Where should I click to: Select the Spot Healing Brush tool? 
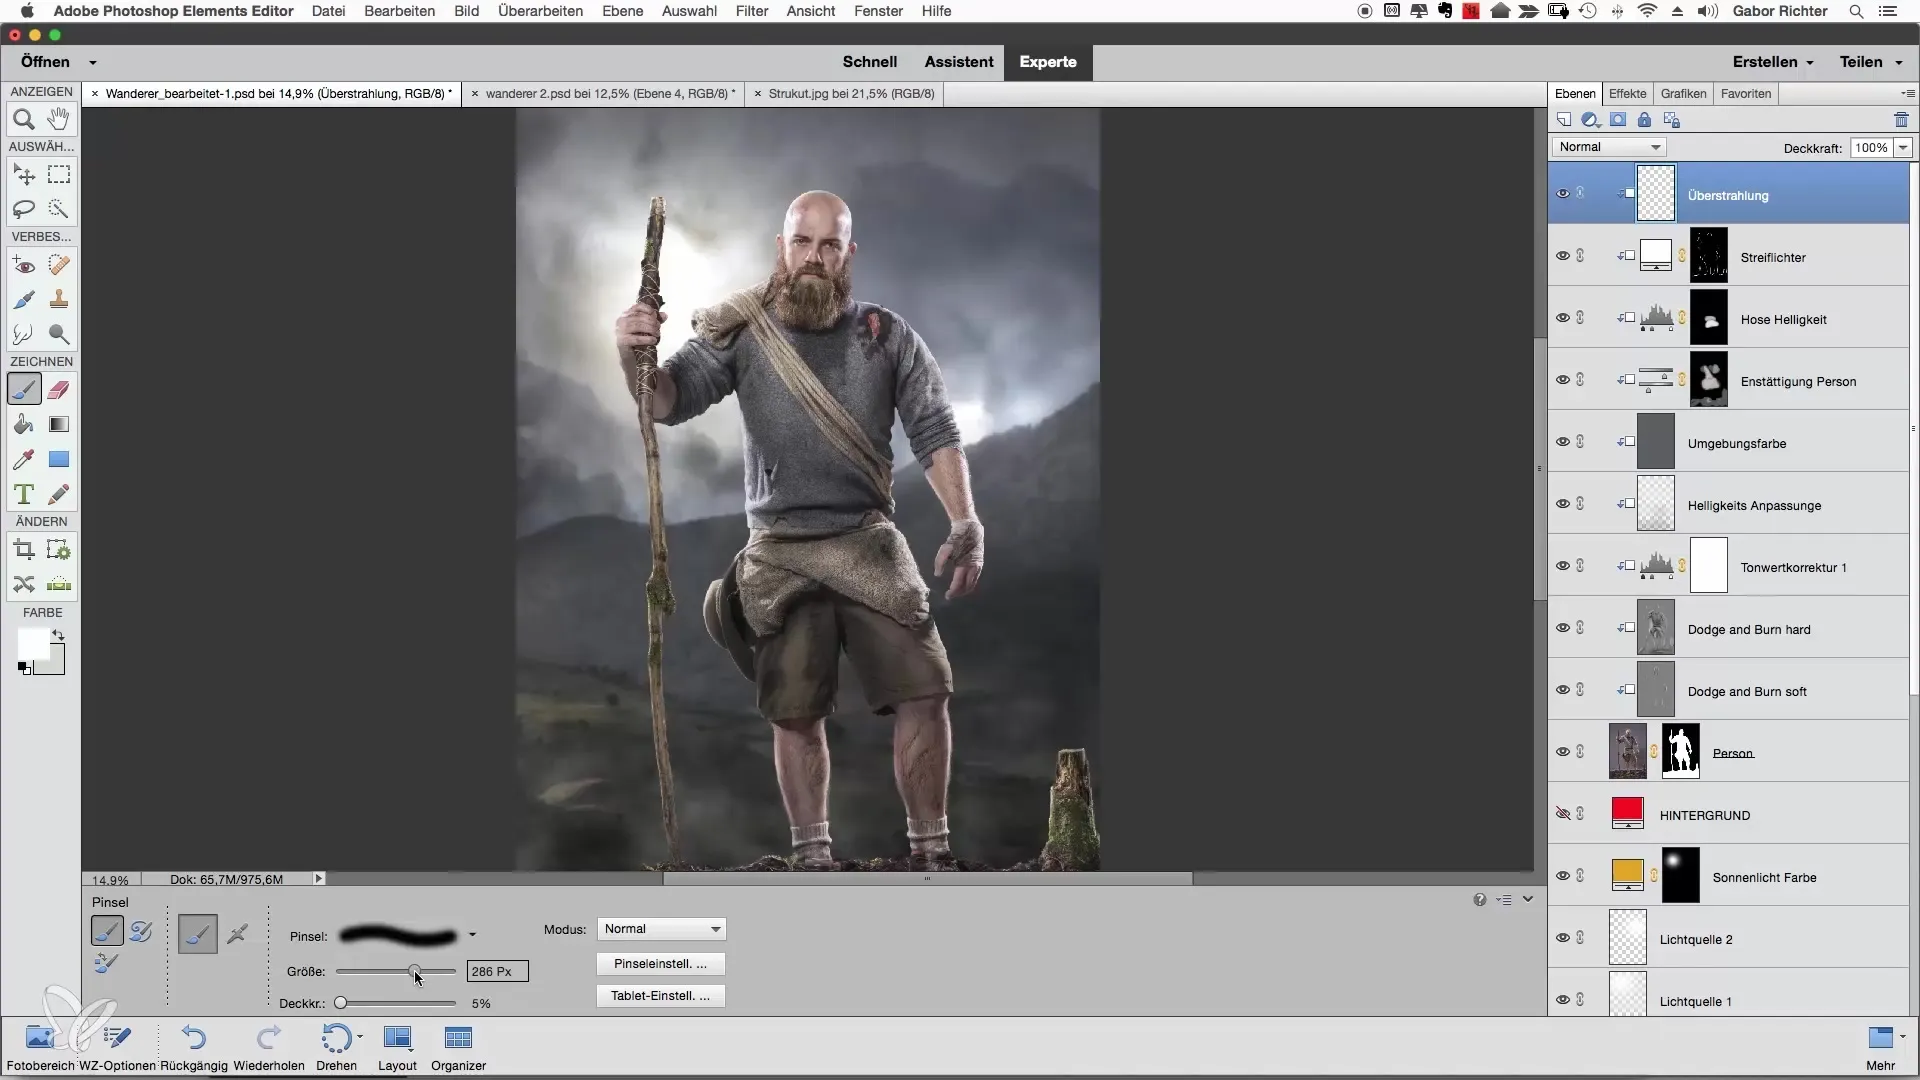[x=59, y=266]
